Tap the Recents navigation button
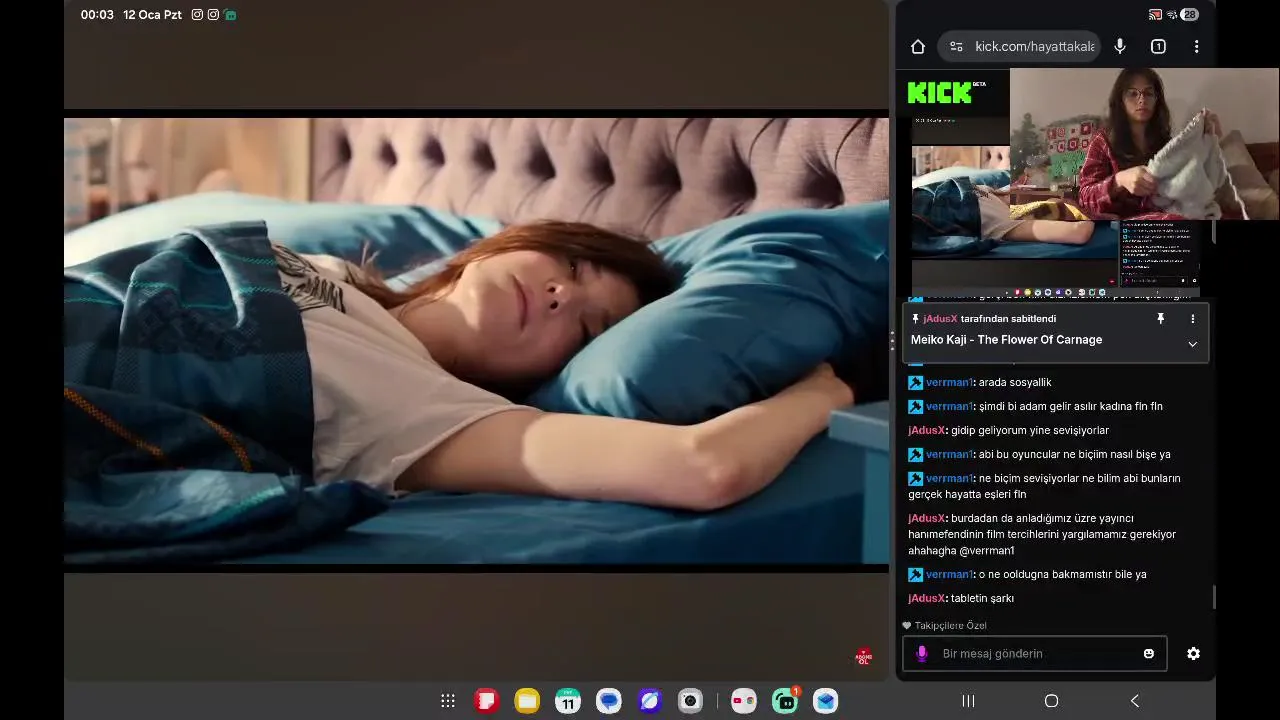Screen dimensions: 1280x720 click(x=968, y=701)
